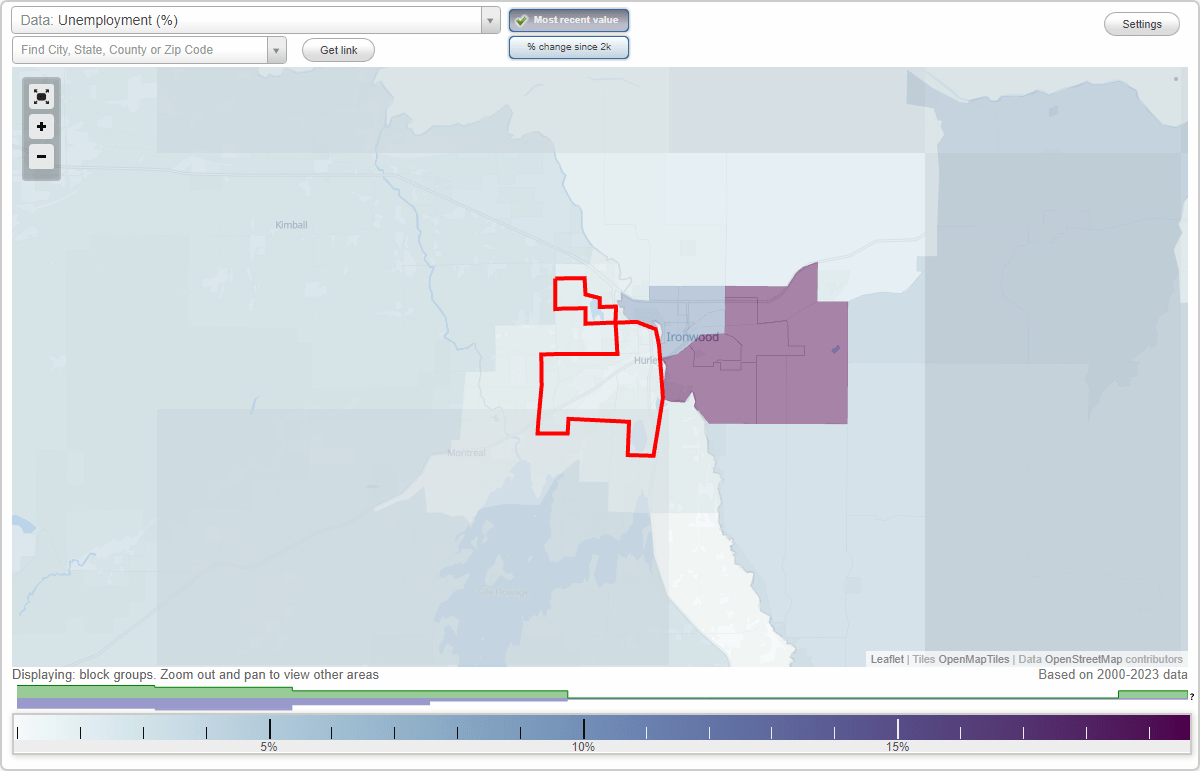Click the Ironwood map label
Screen dimensions: 1200x771
click(693, 337)
